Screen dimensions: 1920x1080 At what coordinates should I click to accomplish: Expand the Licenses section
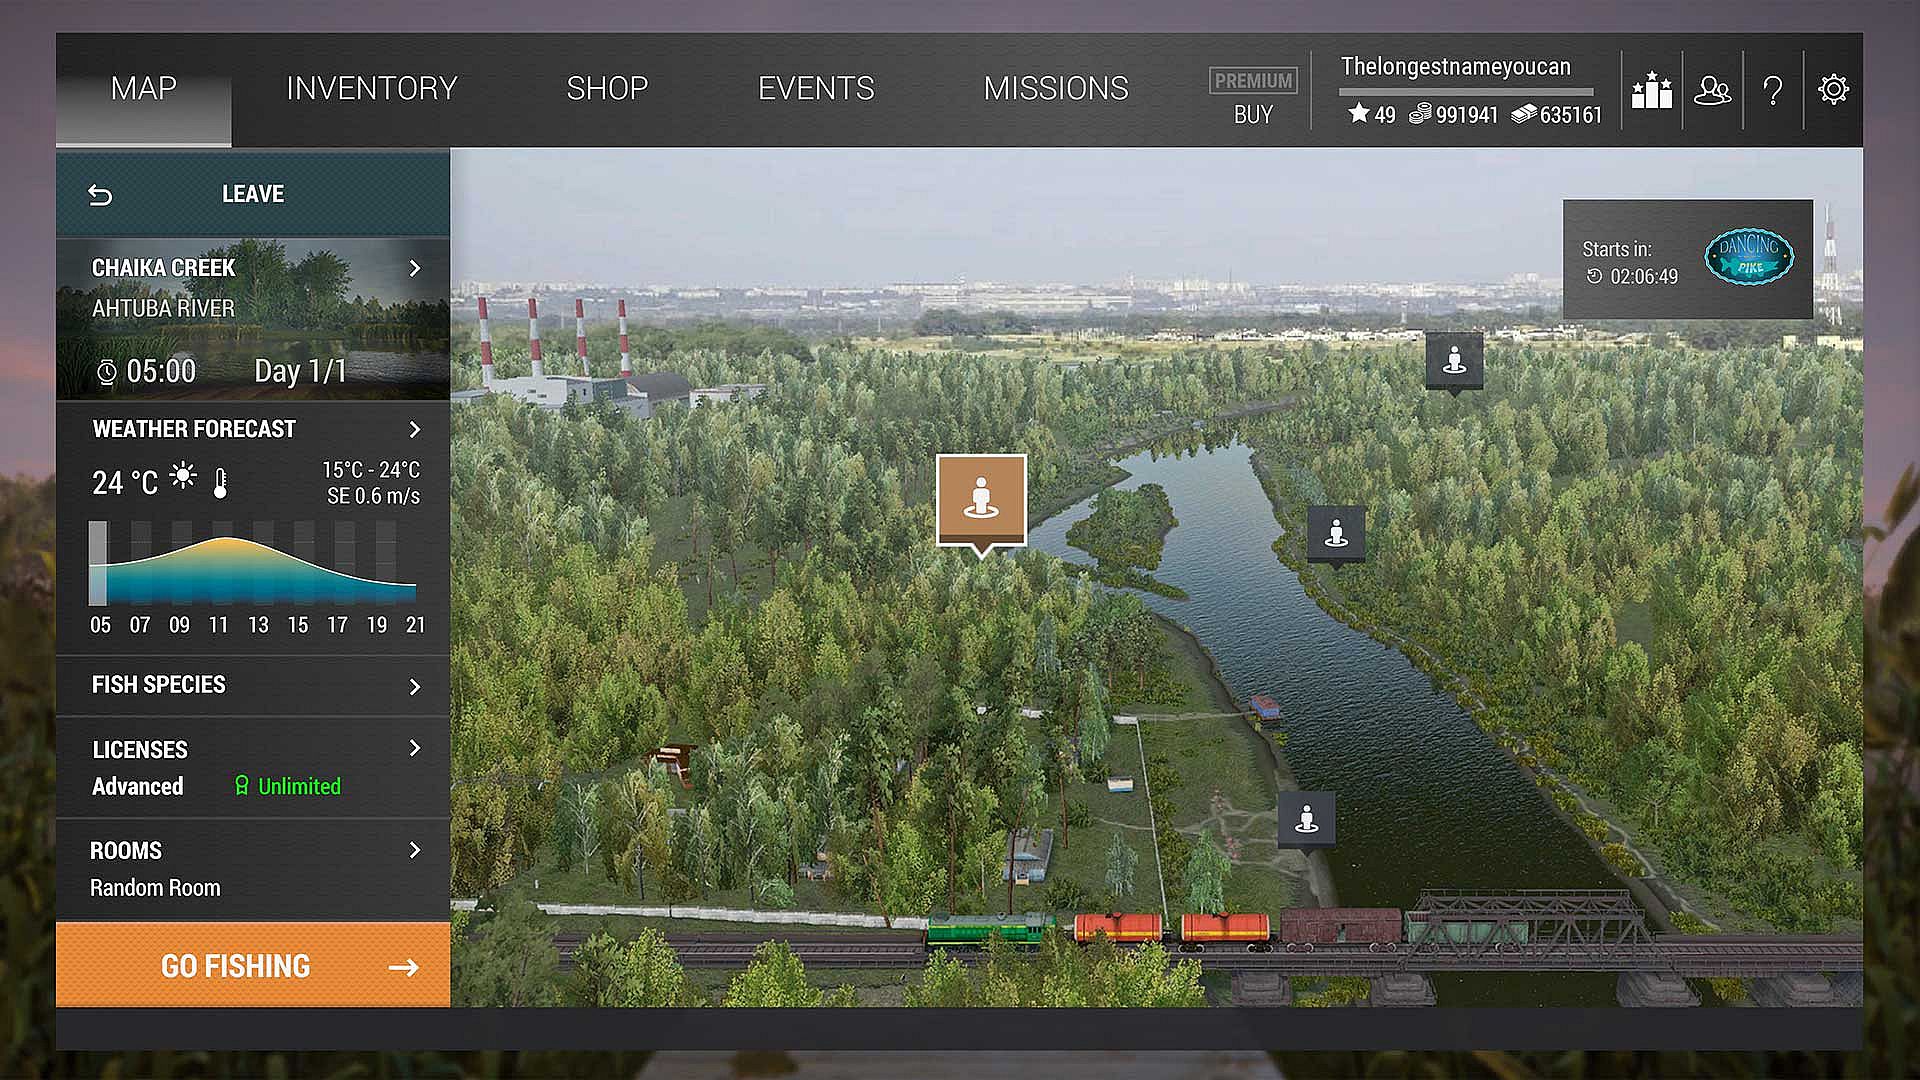point(414,748)
